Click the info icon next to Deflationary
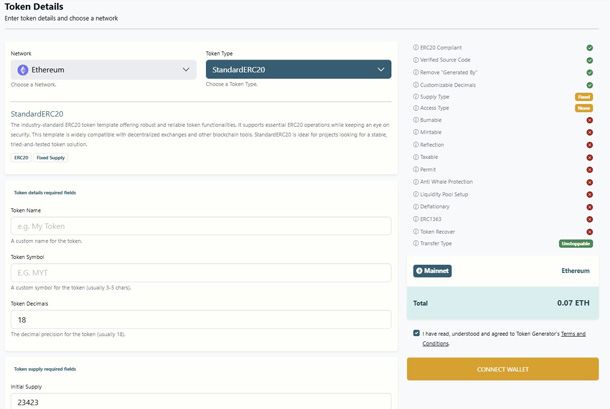 tap(416, 207)
